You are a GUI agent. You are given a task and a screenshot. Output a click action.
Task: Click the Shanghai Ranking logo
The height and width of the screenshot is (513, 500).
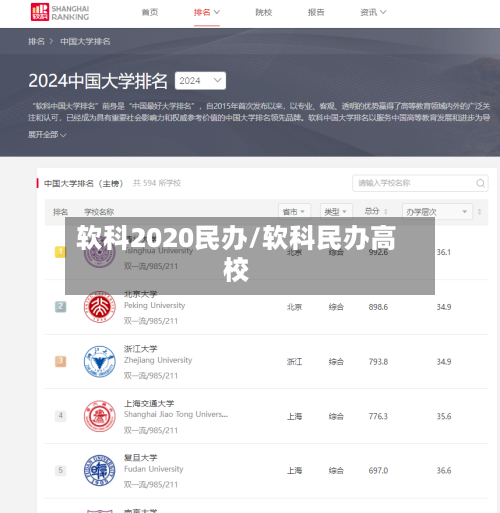(60, 12)
